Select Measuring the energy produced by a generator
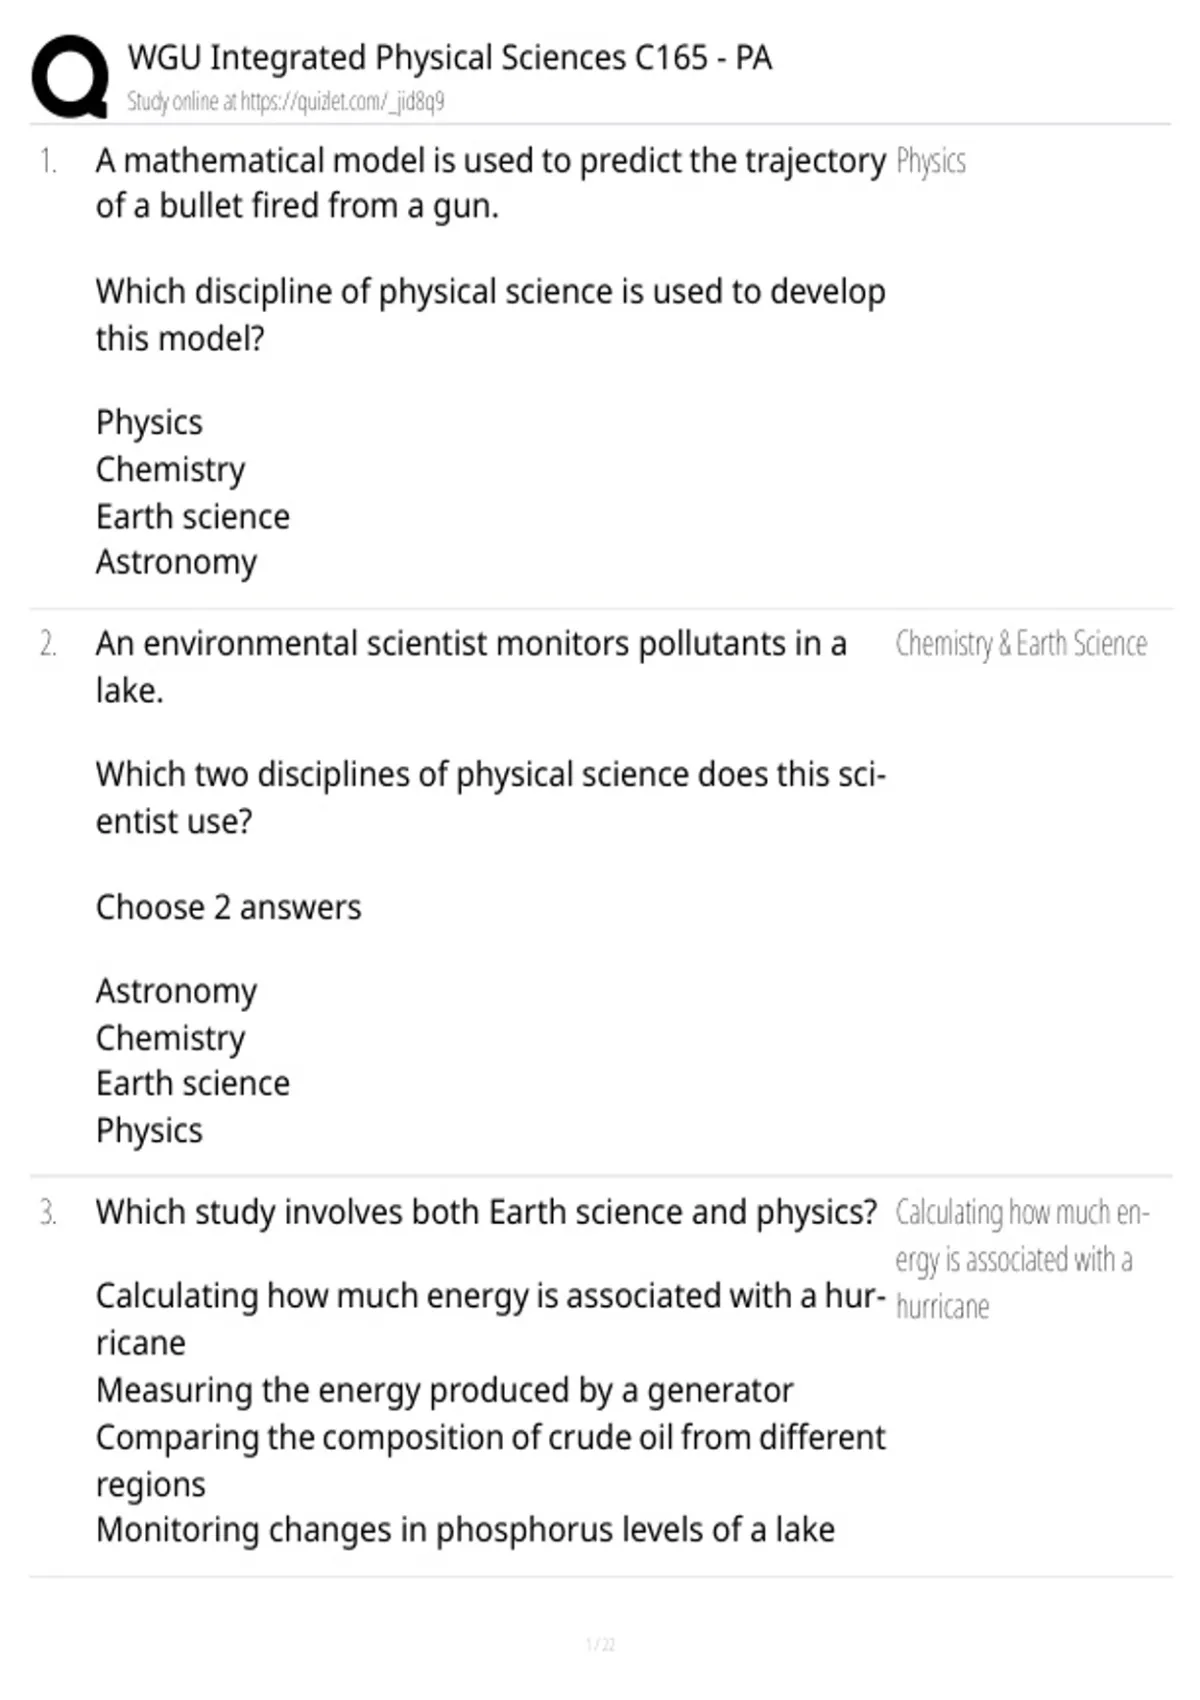This screenshot has height=1700, width=1200. pyautogui.click(x=444, y=1391)
